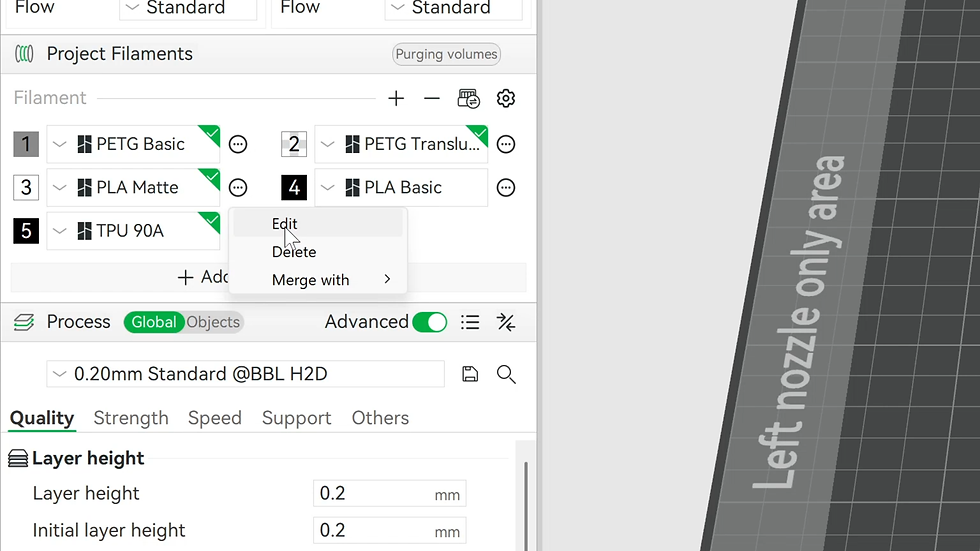Open more options for PLA Matte filament

pyautogui.click(x=238, y=187)
